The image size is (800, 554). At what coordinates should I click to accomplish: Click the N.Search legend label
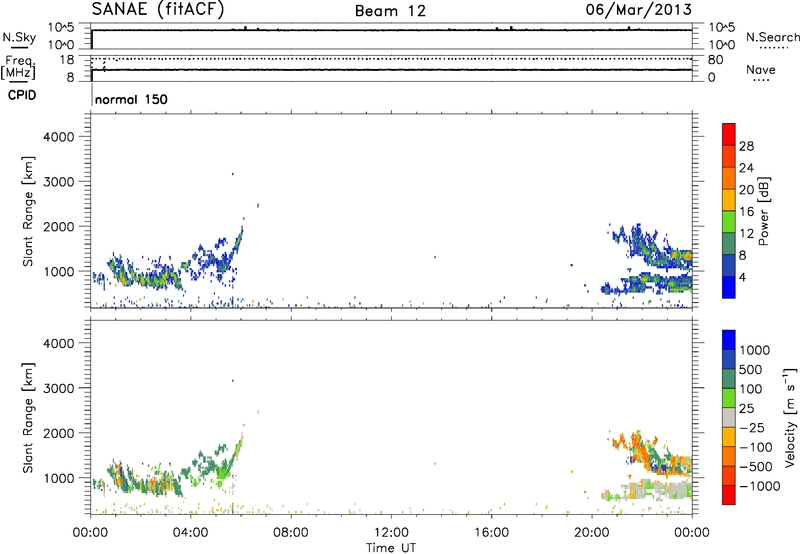click(772, 37)
